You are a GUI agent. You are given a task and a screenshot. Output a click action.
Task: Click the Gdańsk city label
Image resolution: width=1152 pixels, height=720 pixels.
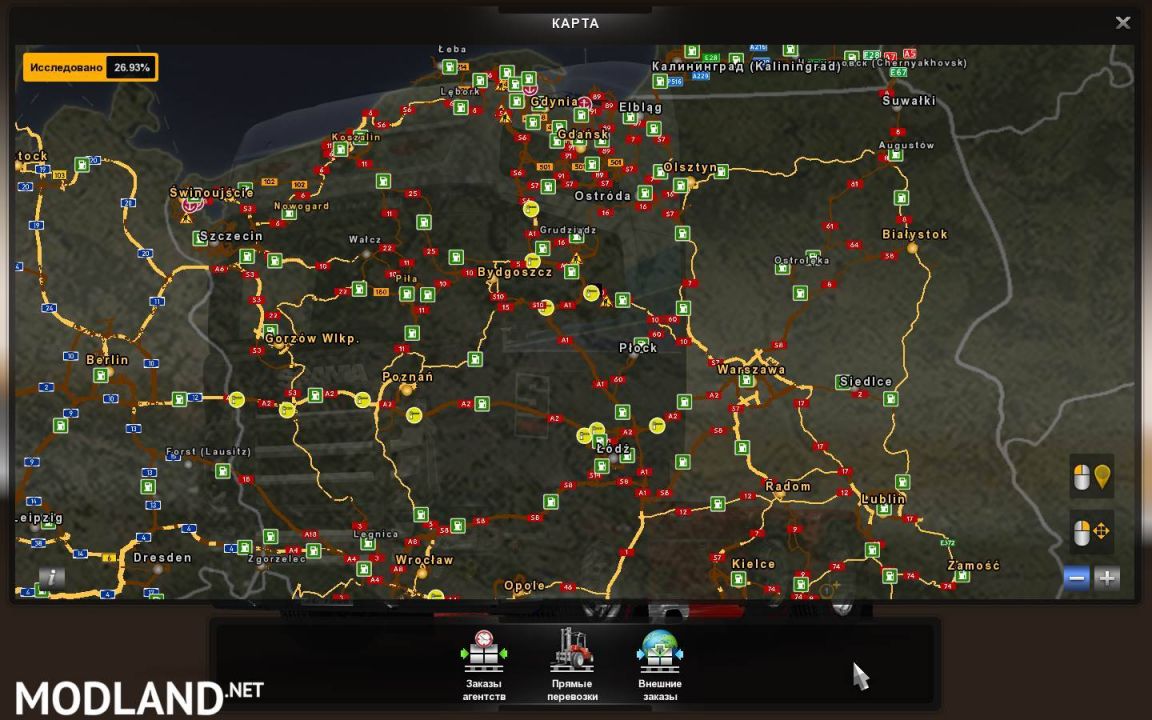tap(583, 134)
